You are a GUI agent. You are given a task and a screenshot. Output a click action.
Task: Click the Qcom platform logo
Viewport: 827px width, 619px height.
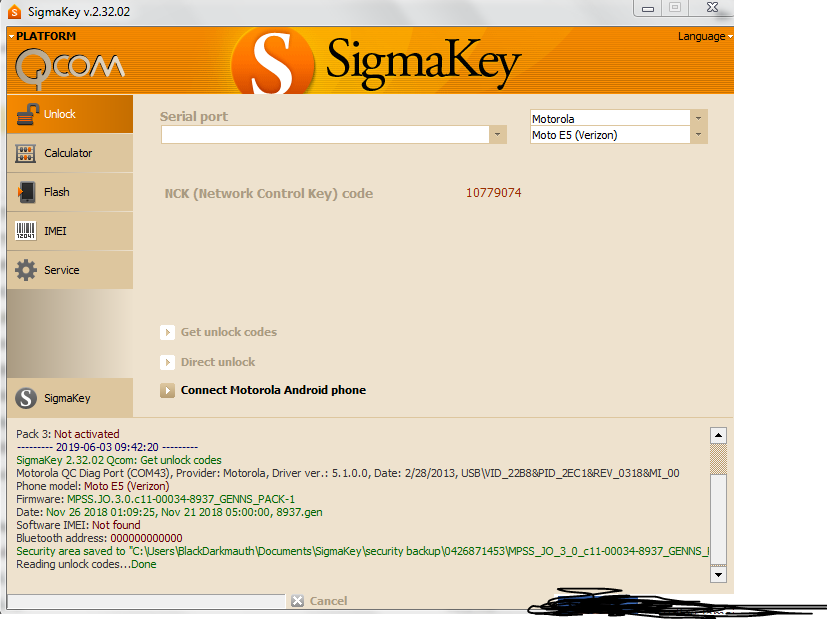click(70, 68)
